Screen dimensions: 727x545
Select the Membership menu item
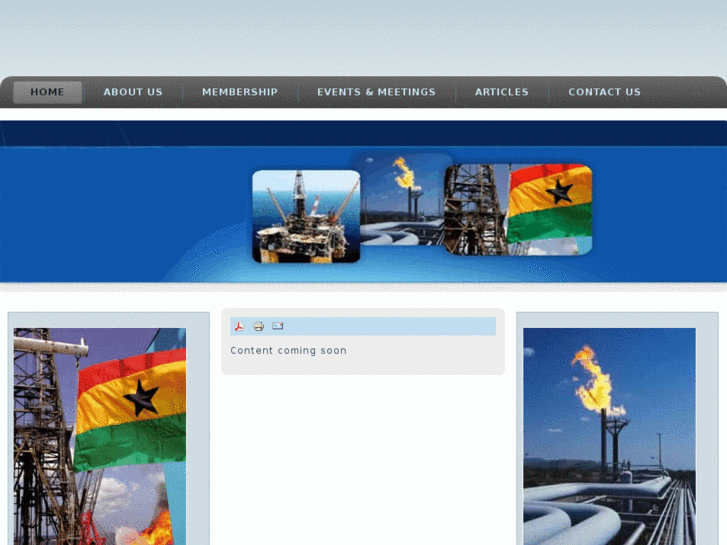(x=240, y=92)
